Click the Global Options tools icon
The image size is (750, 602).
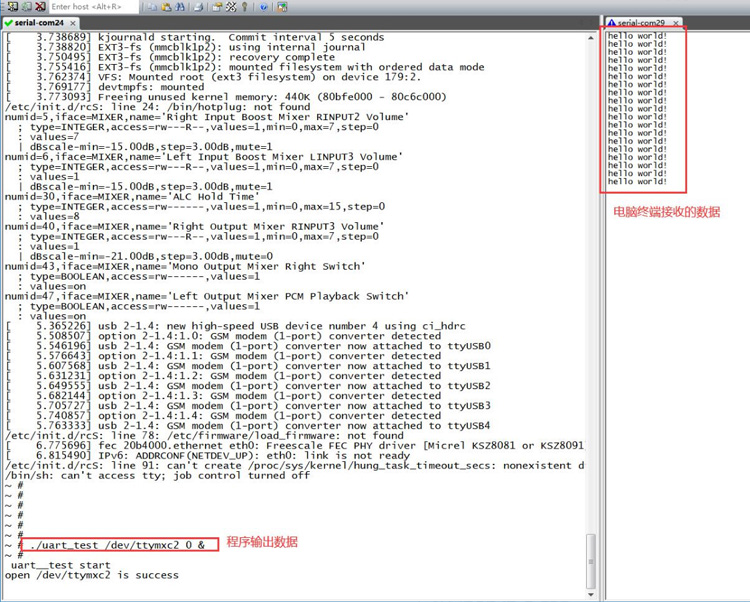coord(231,7)
